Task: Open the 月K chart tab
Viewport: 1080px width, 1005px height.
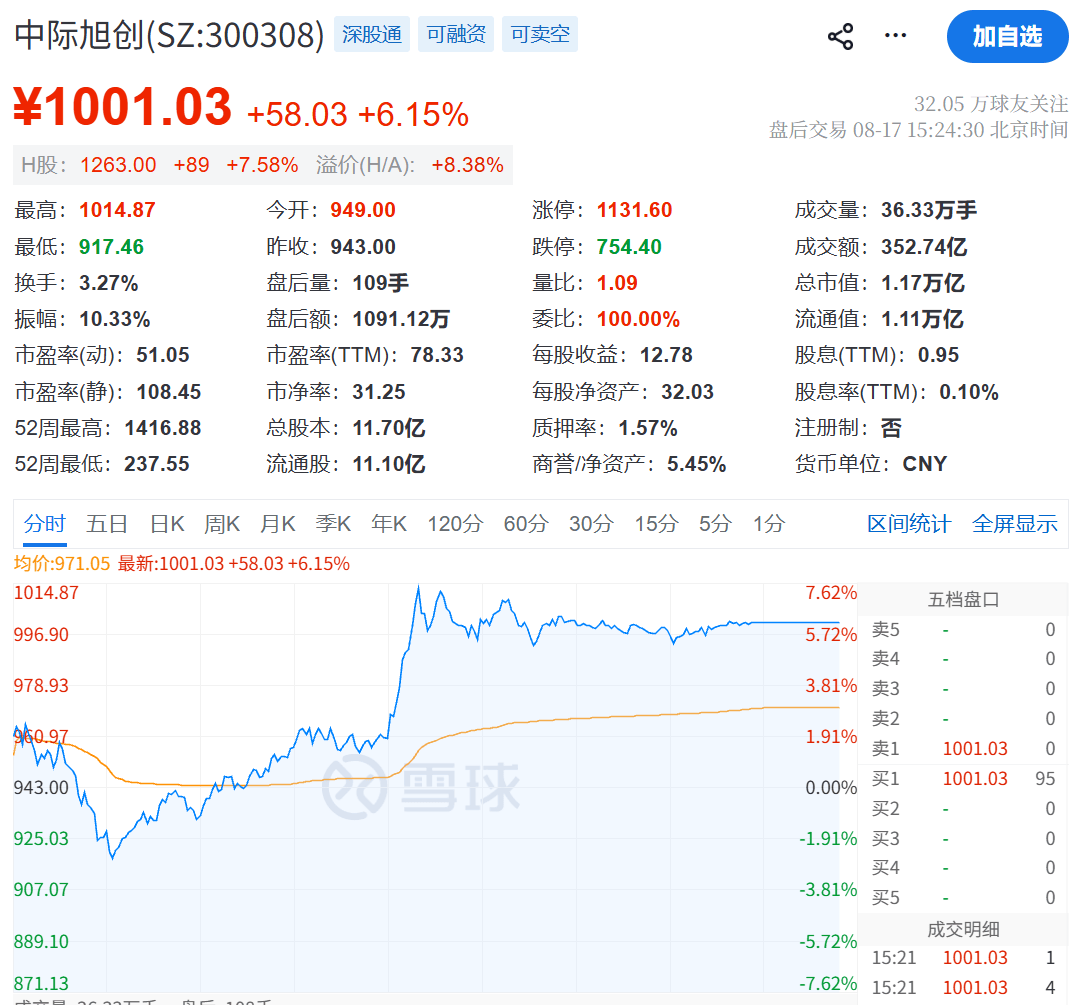Action: (278, 524)
